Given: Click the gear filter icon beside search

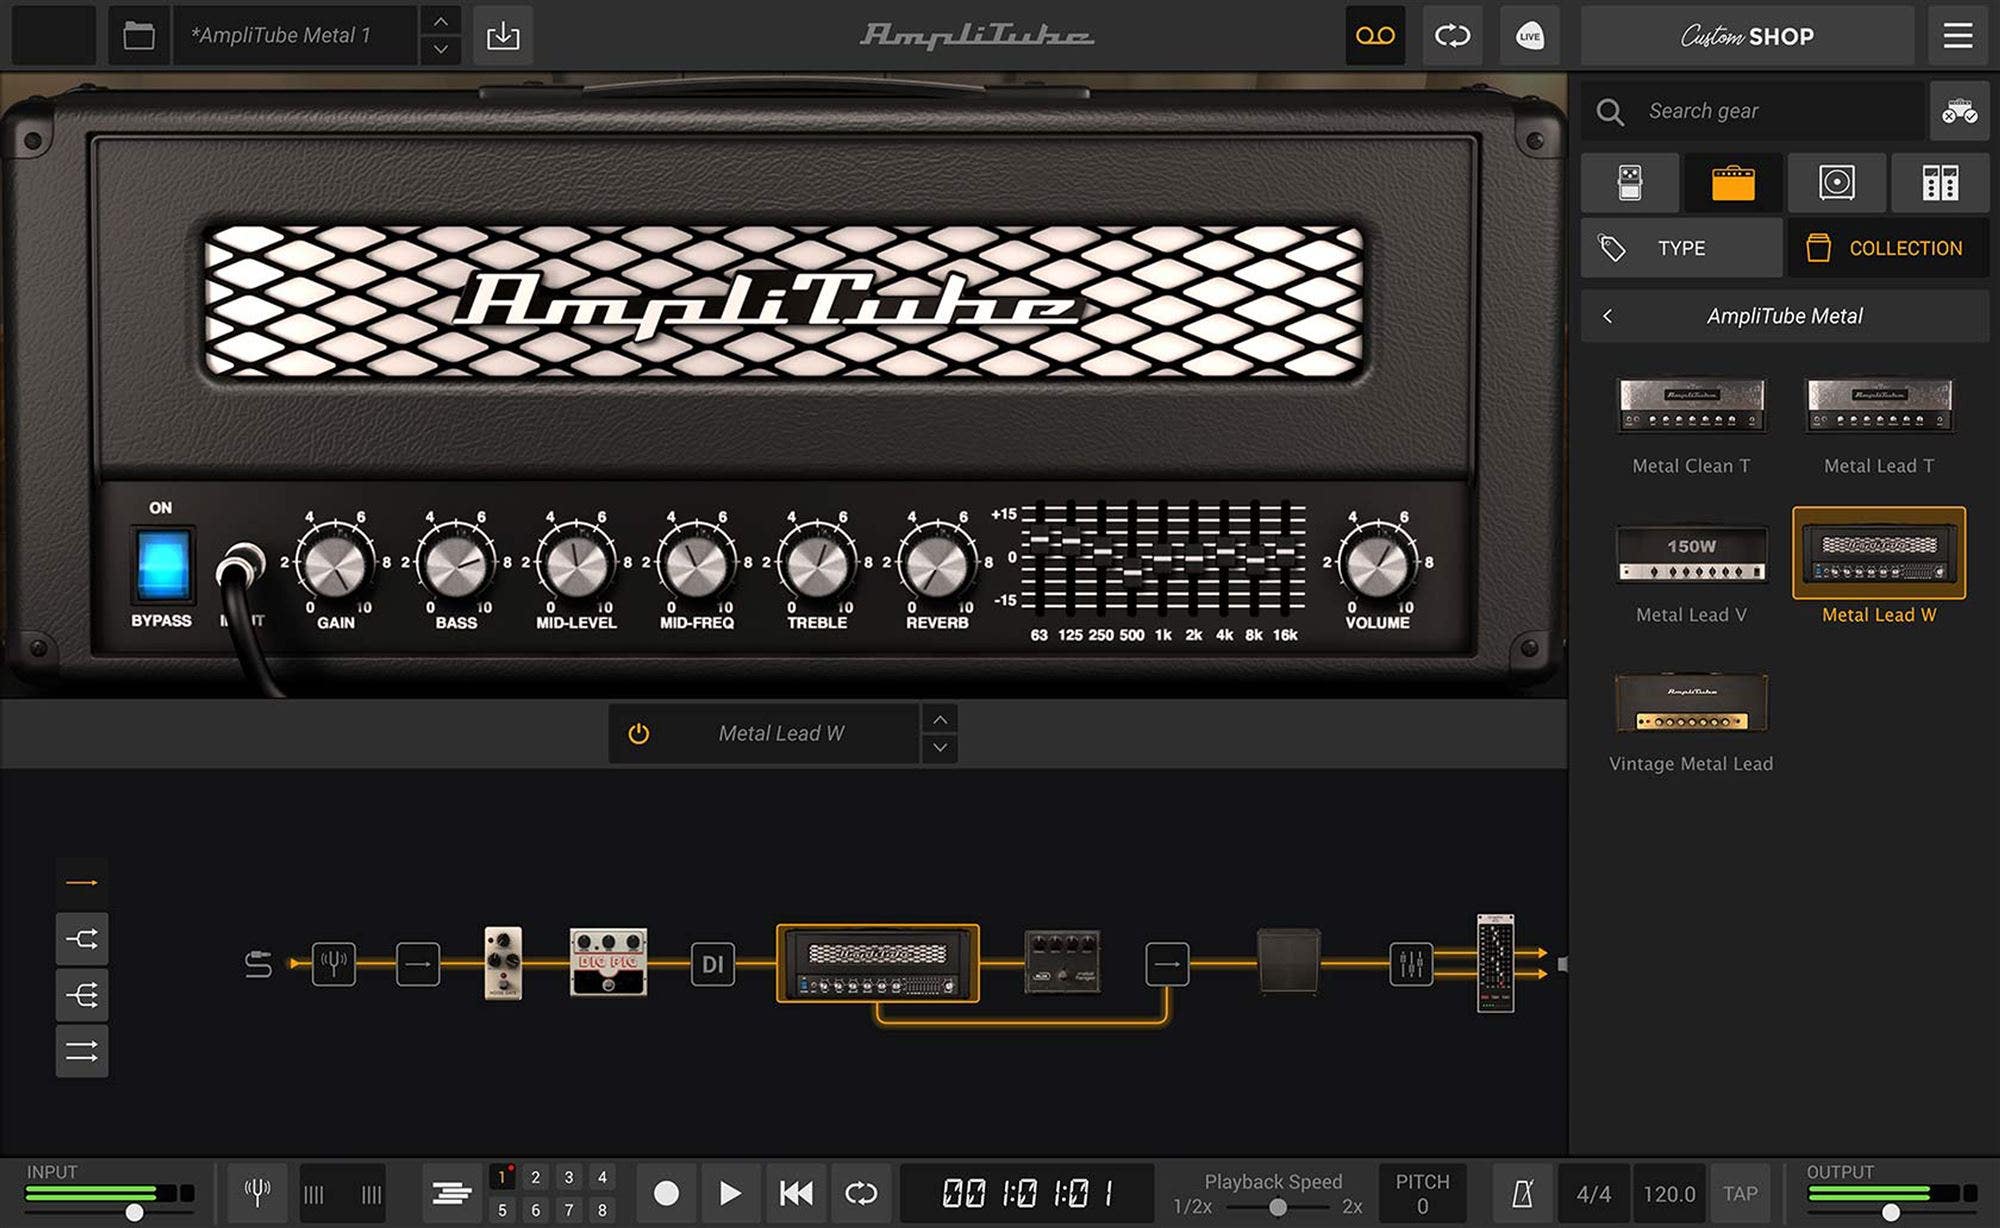Looking at the screenshot, I should click(1959, 111).
